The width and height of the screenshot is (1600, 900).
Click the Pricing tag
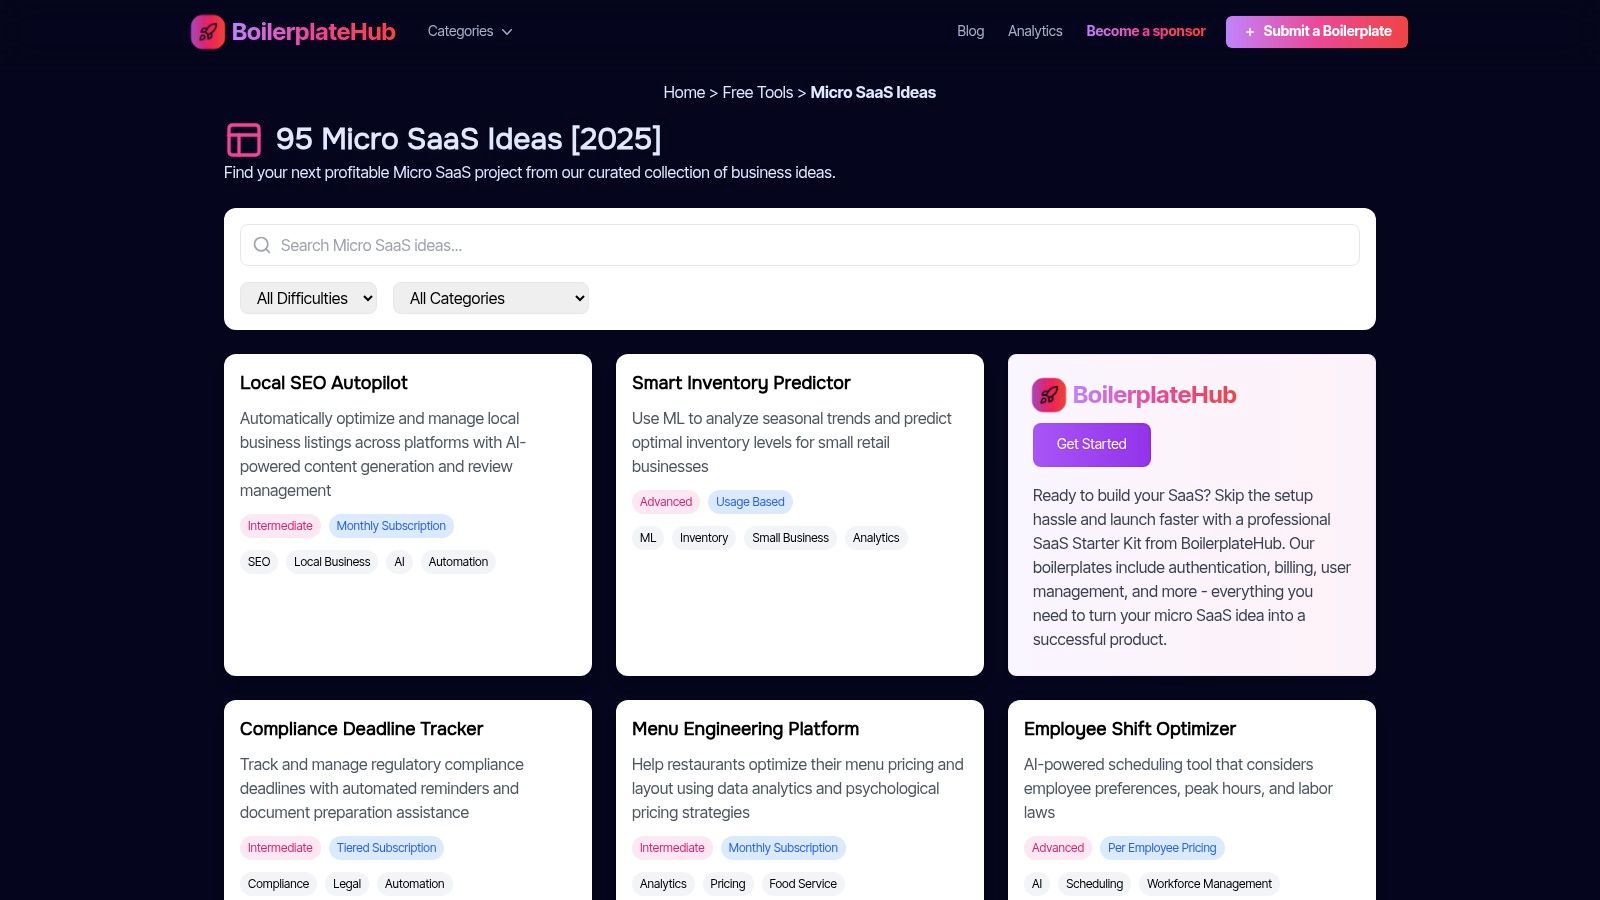tap(728, 884)
